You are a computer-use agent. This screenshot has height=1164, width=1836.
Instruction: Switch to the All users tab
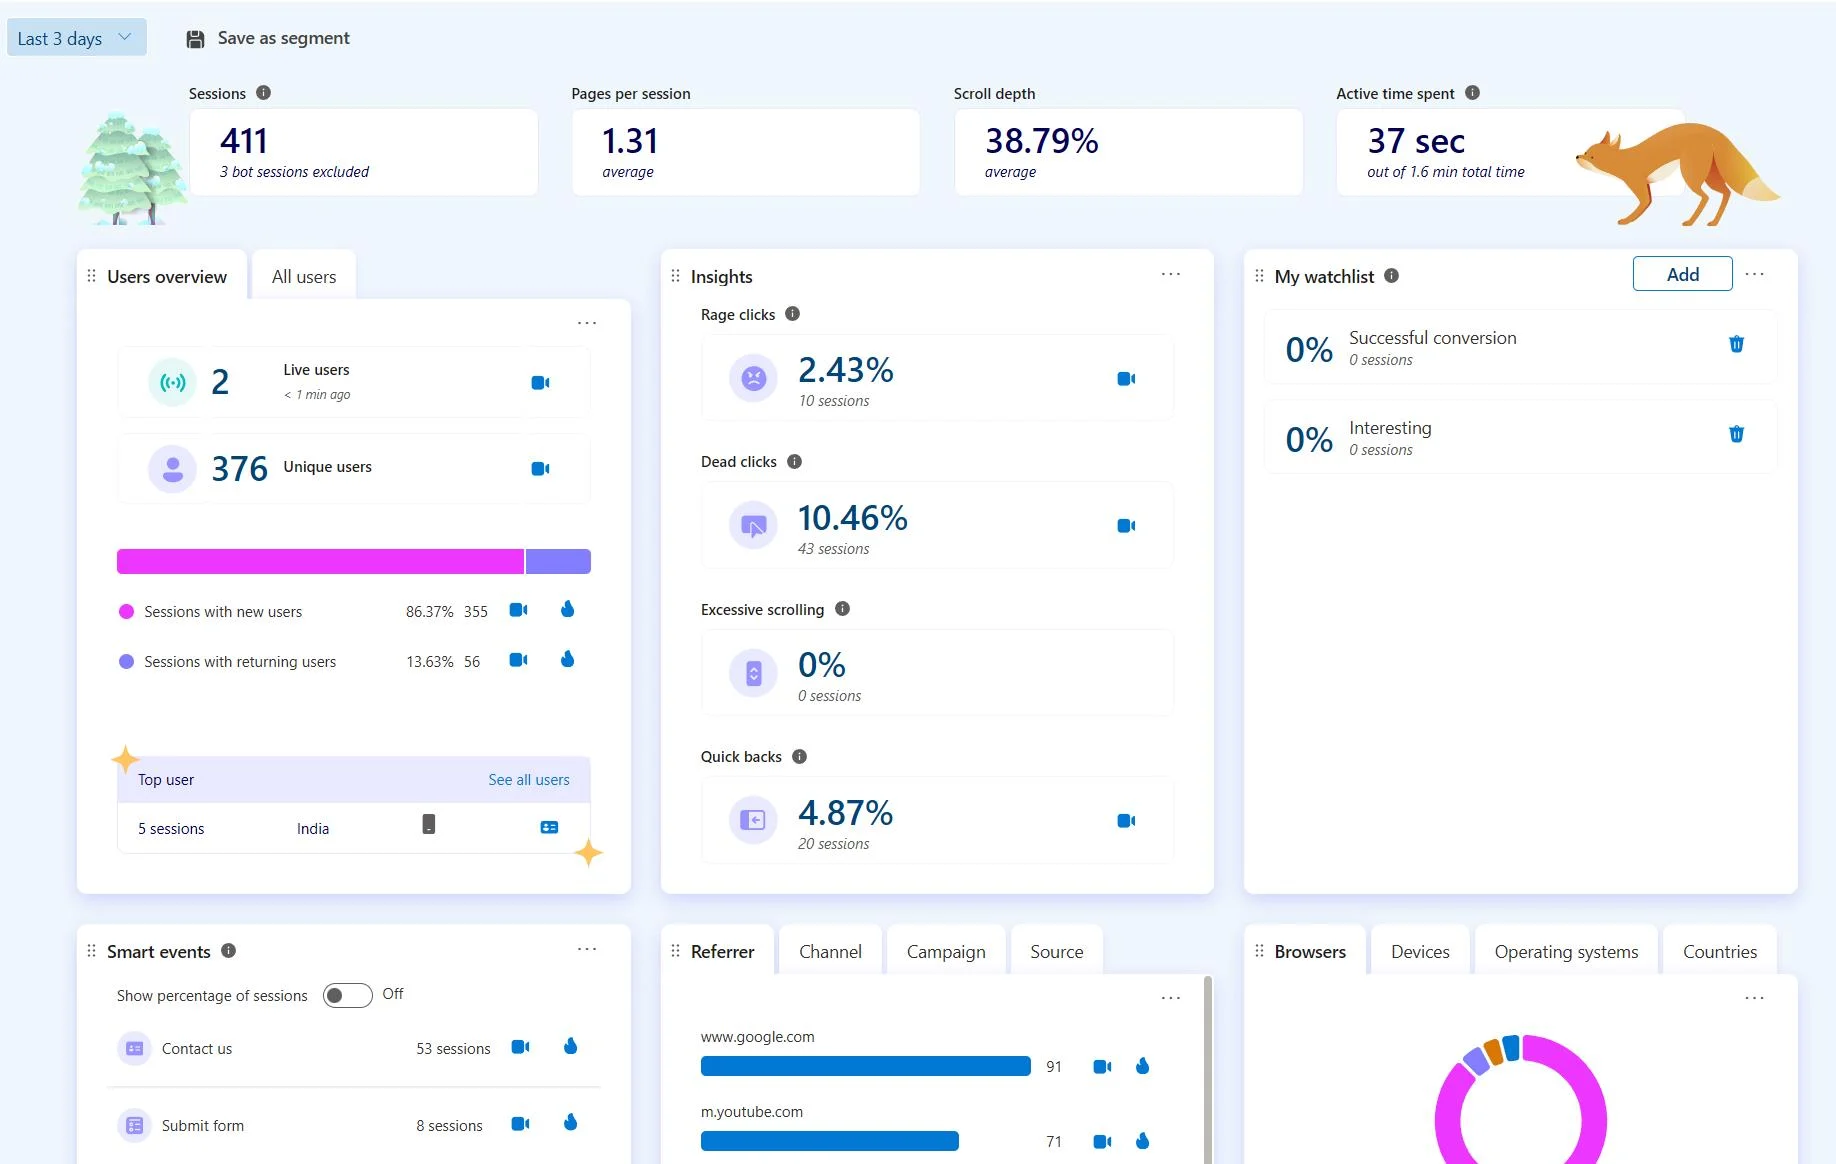[x=304, y=277]
